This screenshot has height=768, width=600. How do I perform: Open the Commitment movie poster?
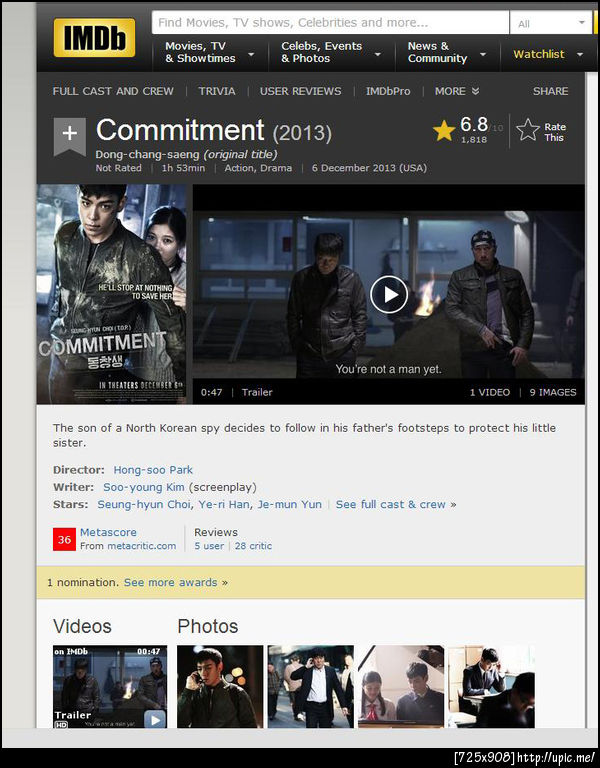pyautogui.click(x=112, y=294)
